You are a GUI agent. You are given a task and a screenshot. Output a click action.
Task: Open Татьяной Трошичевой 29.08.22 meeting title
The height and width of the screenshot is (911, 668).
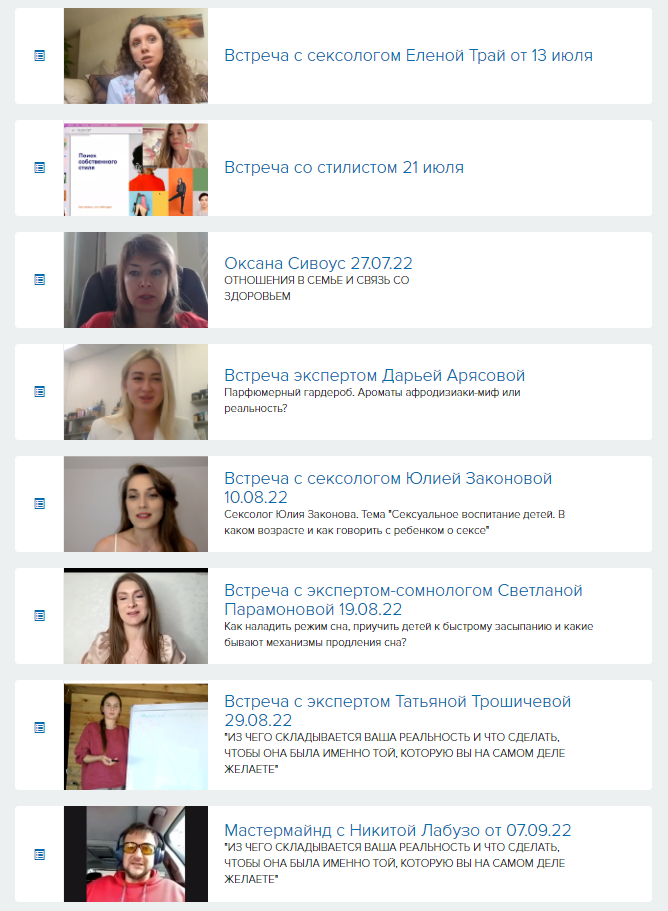[397, 711]
